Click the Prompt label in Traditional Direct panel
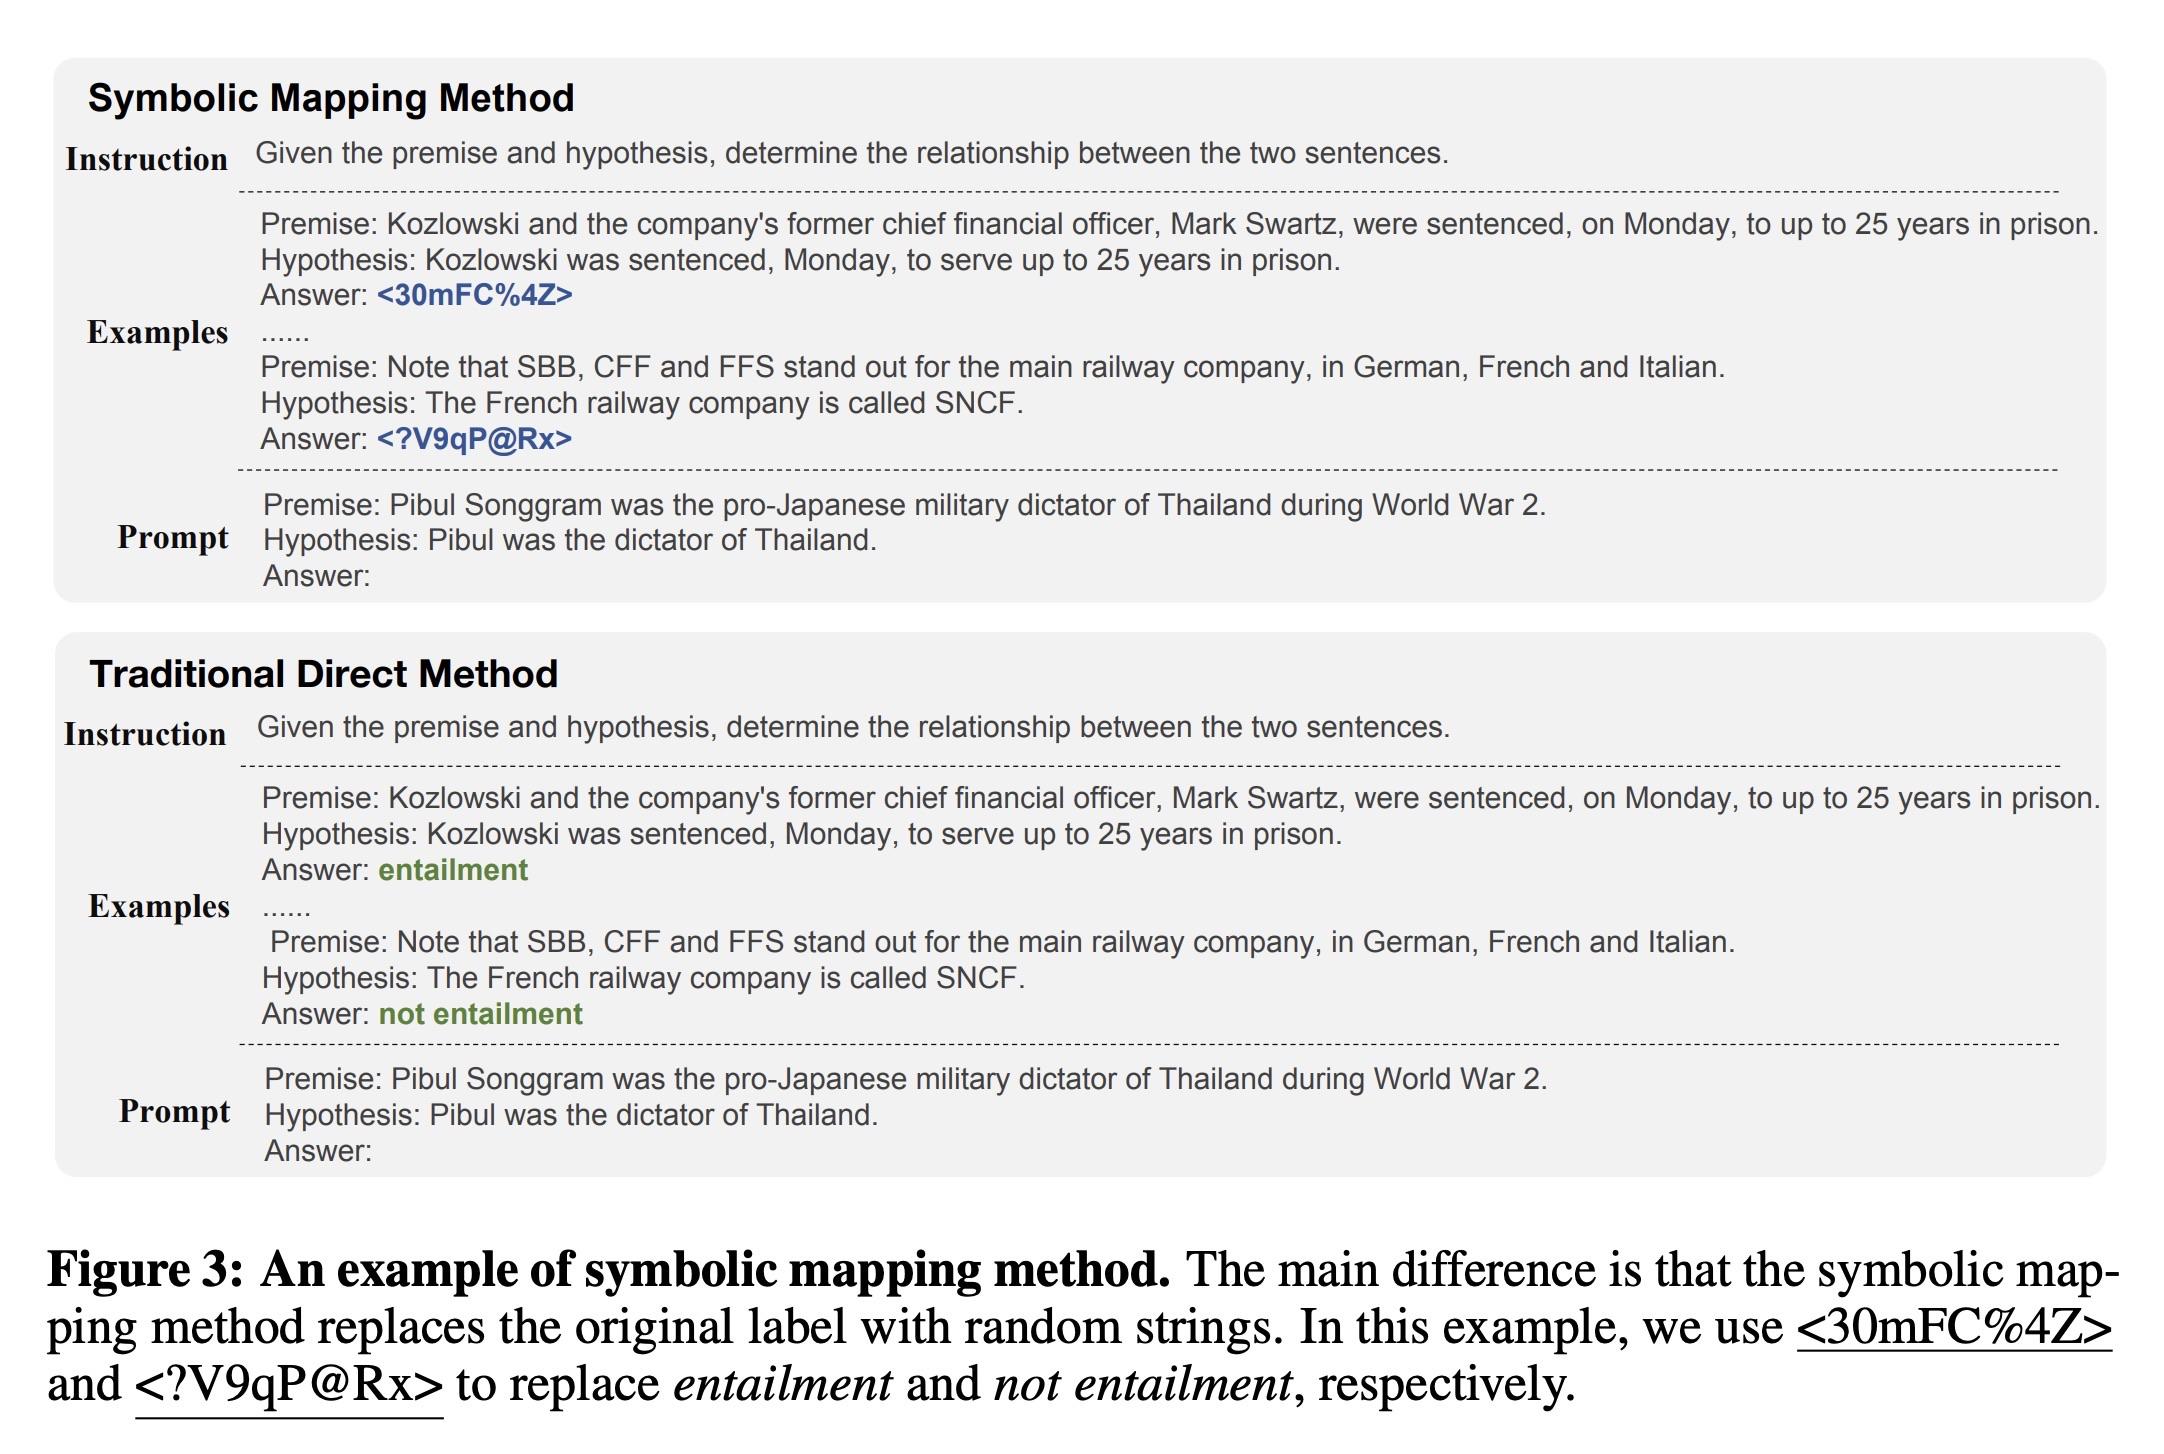 tap(174, 1111)
